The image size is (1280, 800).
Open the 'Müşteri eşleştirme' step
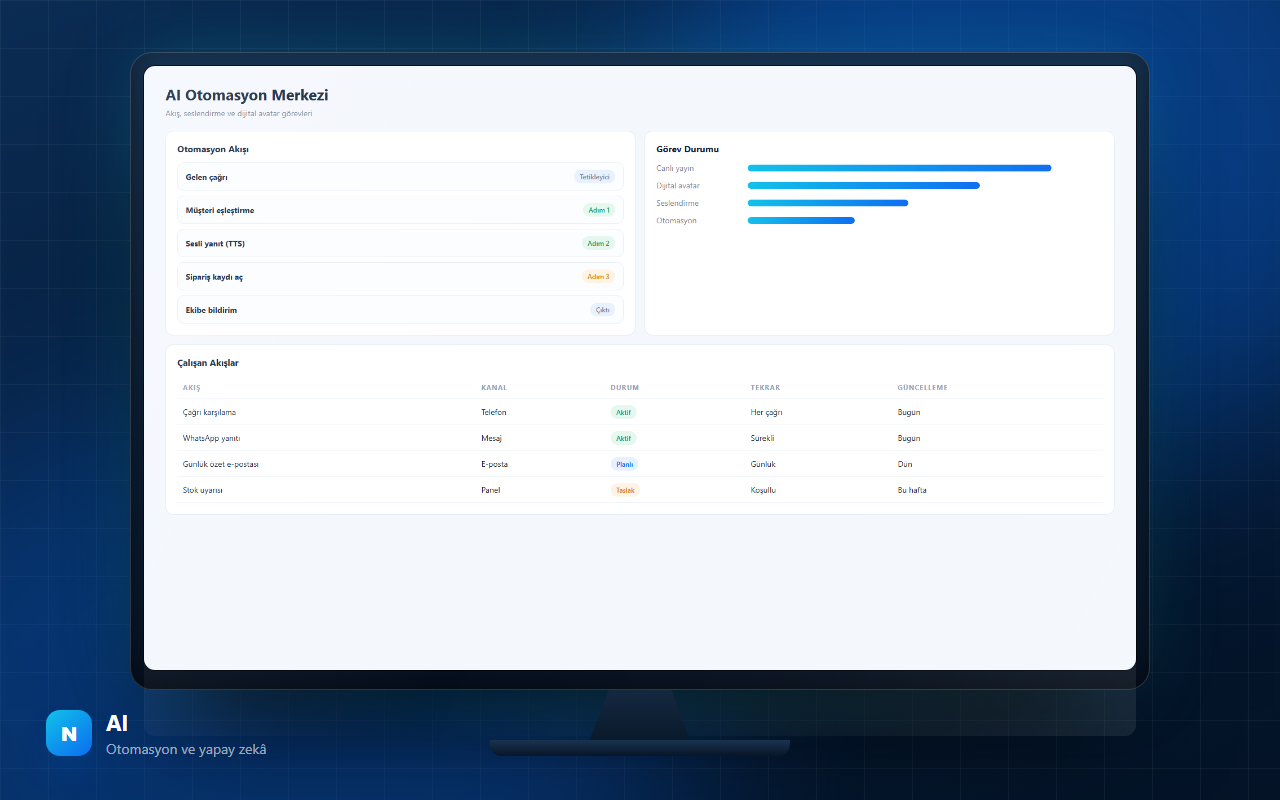click(x=400, y=210)
